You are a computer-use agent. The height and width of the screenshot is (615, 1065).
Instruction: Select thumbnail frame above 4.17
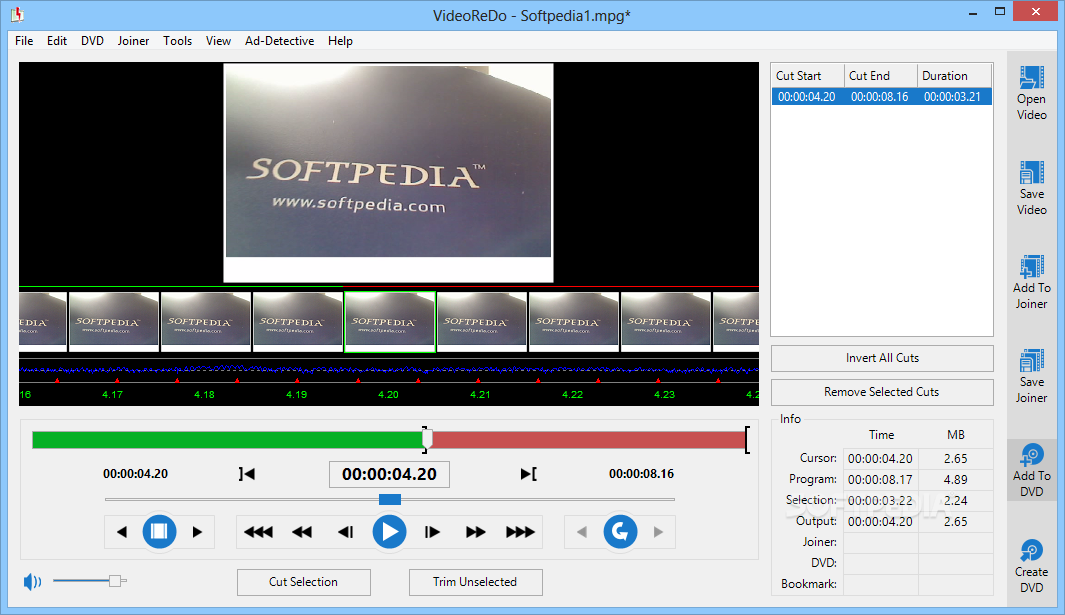point(114,322)
